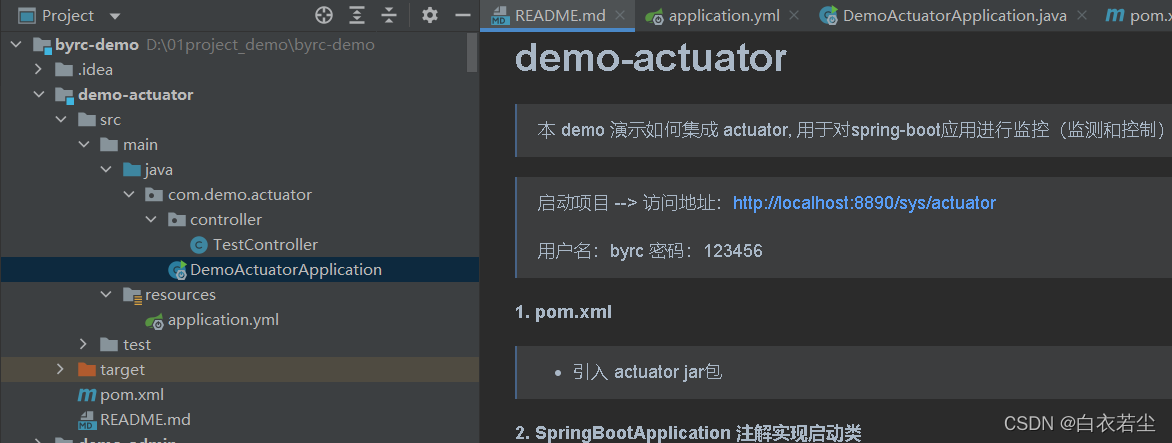Click the demo-actuator heading in preview
Viewport: 1172px width, 443px height.
(x=651, y=57)
